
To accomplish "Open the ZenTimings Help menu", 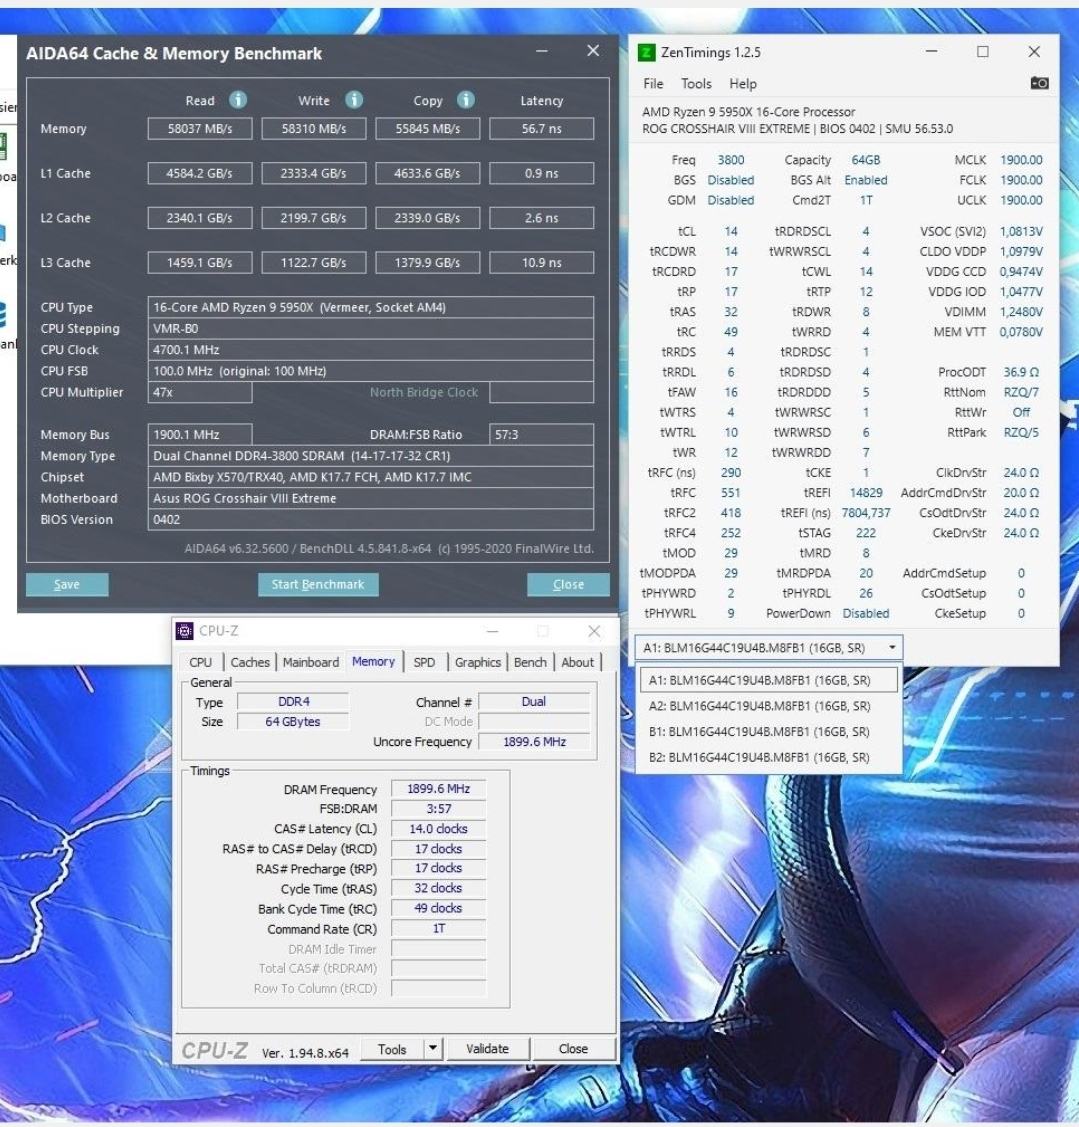I will click(743, 84).
